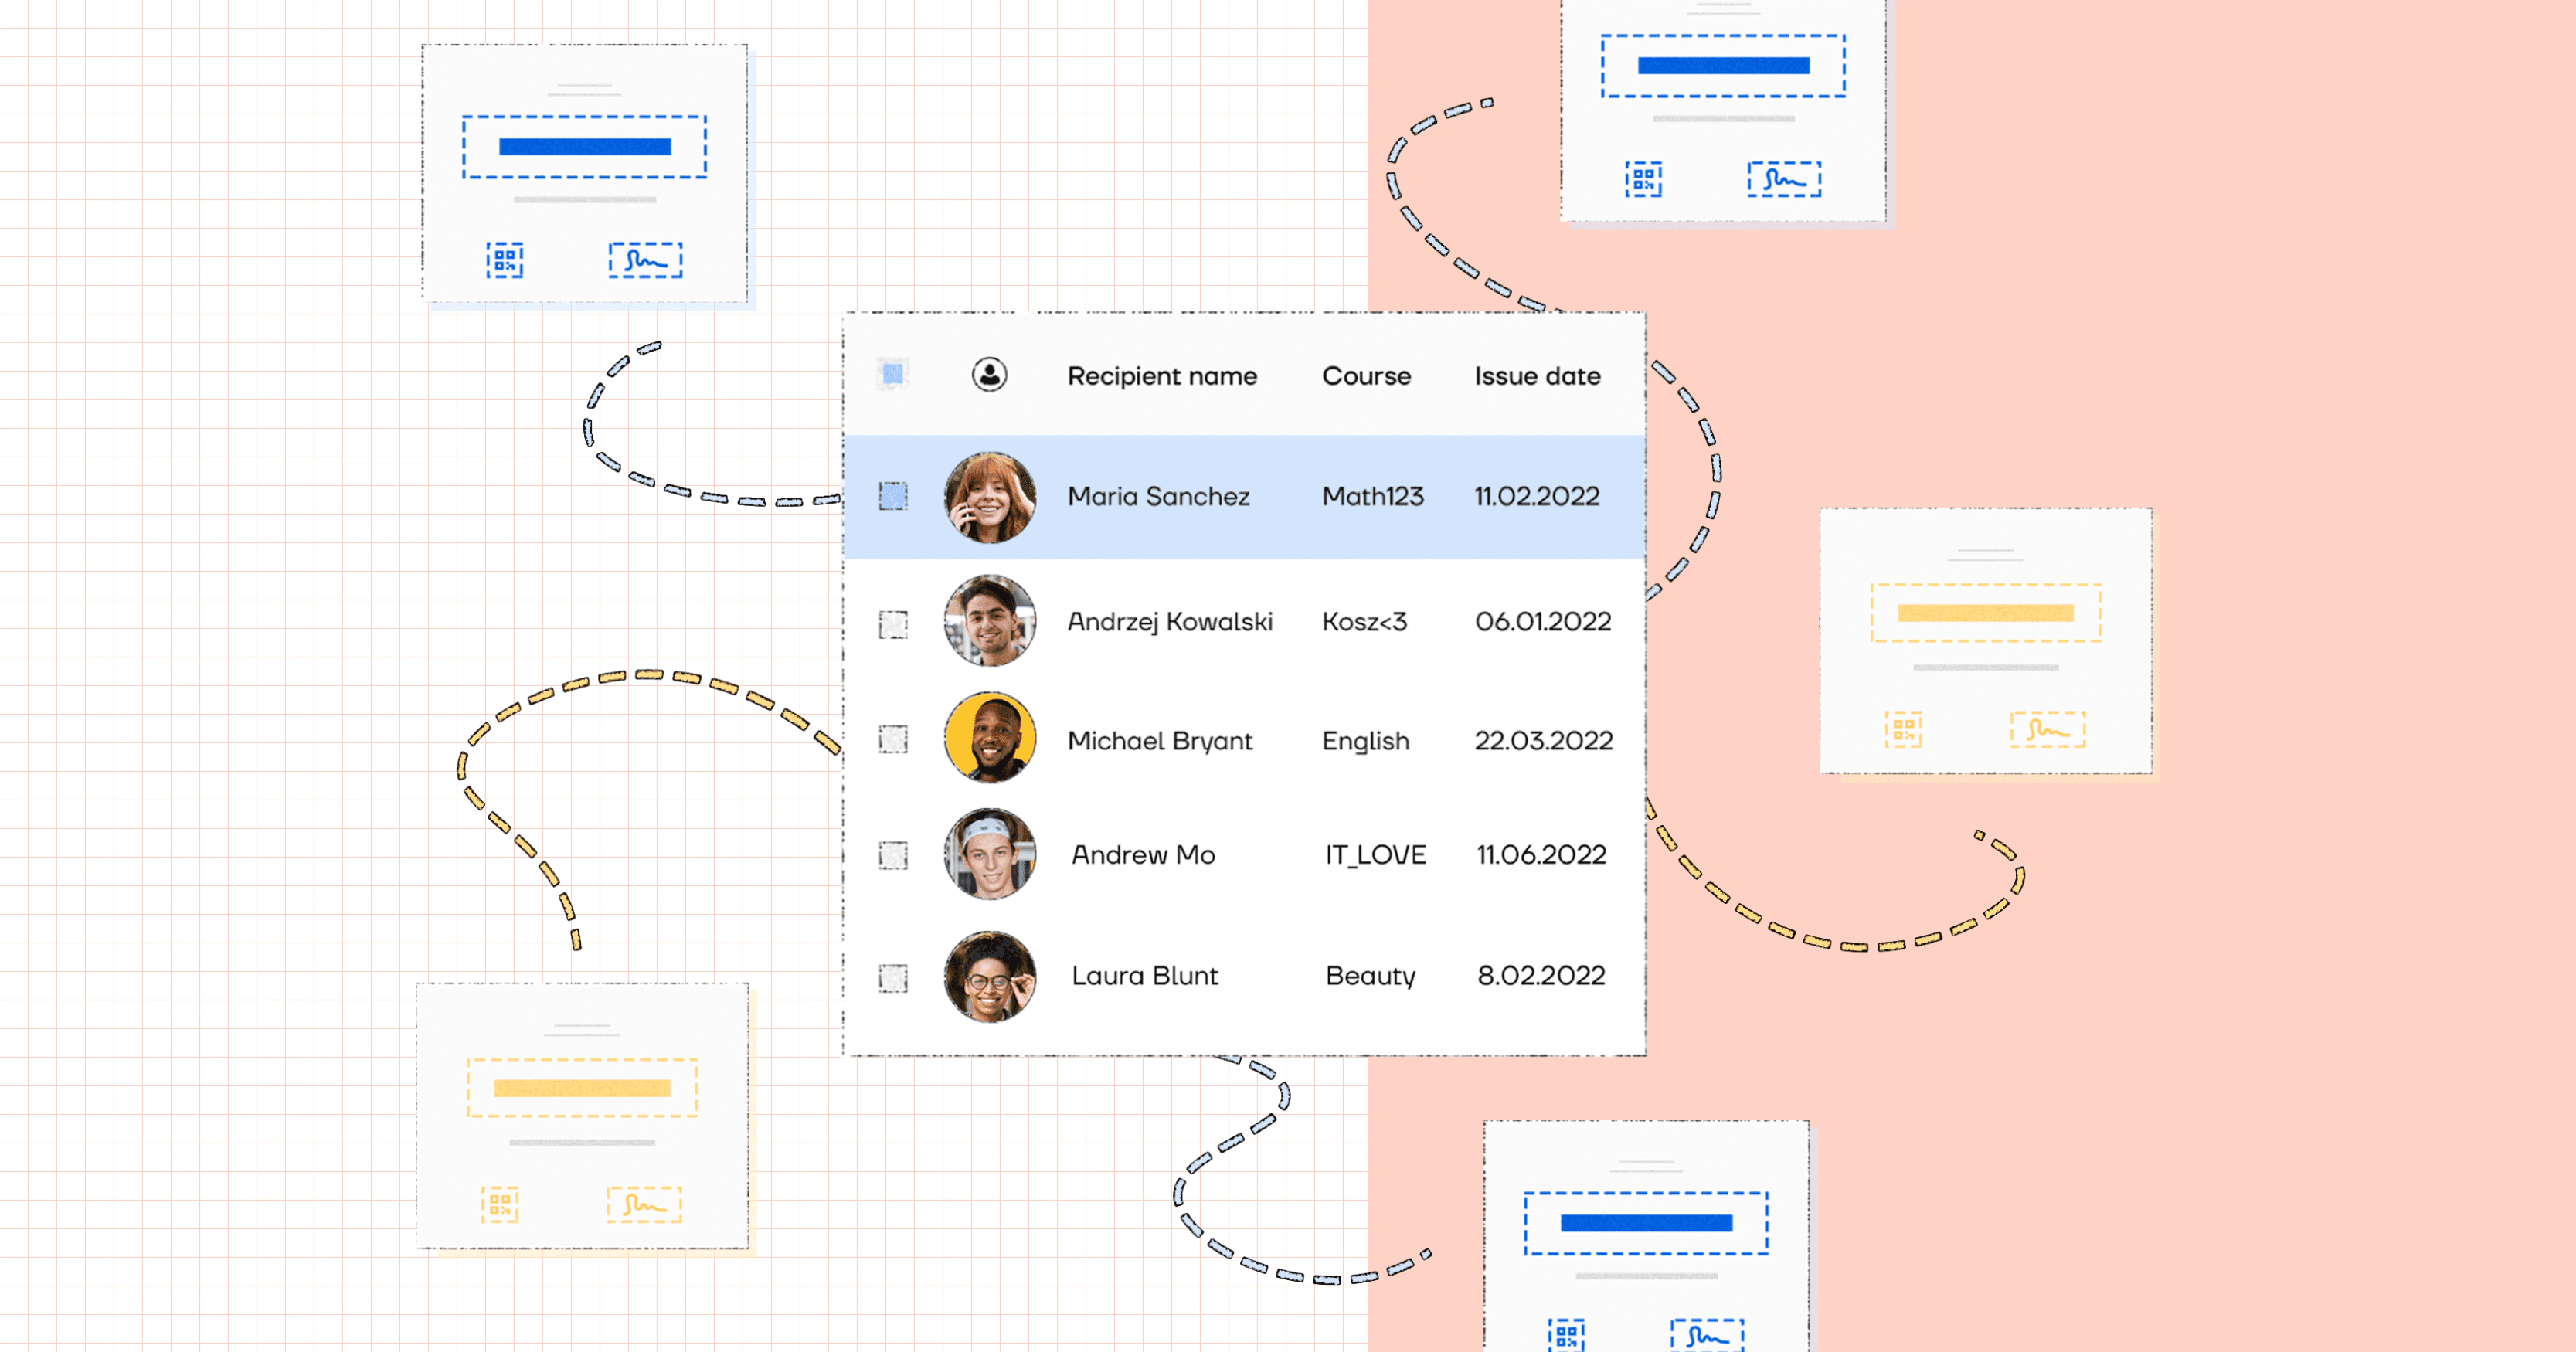Open Andrew Mo's profile photo

pyautogui.click(x=989, y=854)
